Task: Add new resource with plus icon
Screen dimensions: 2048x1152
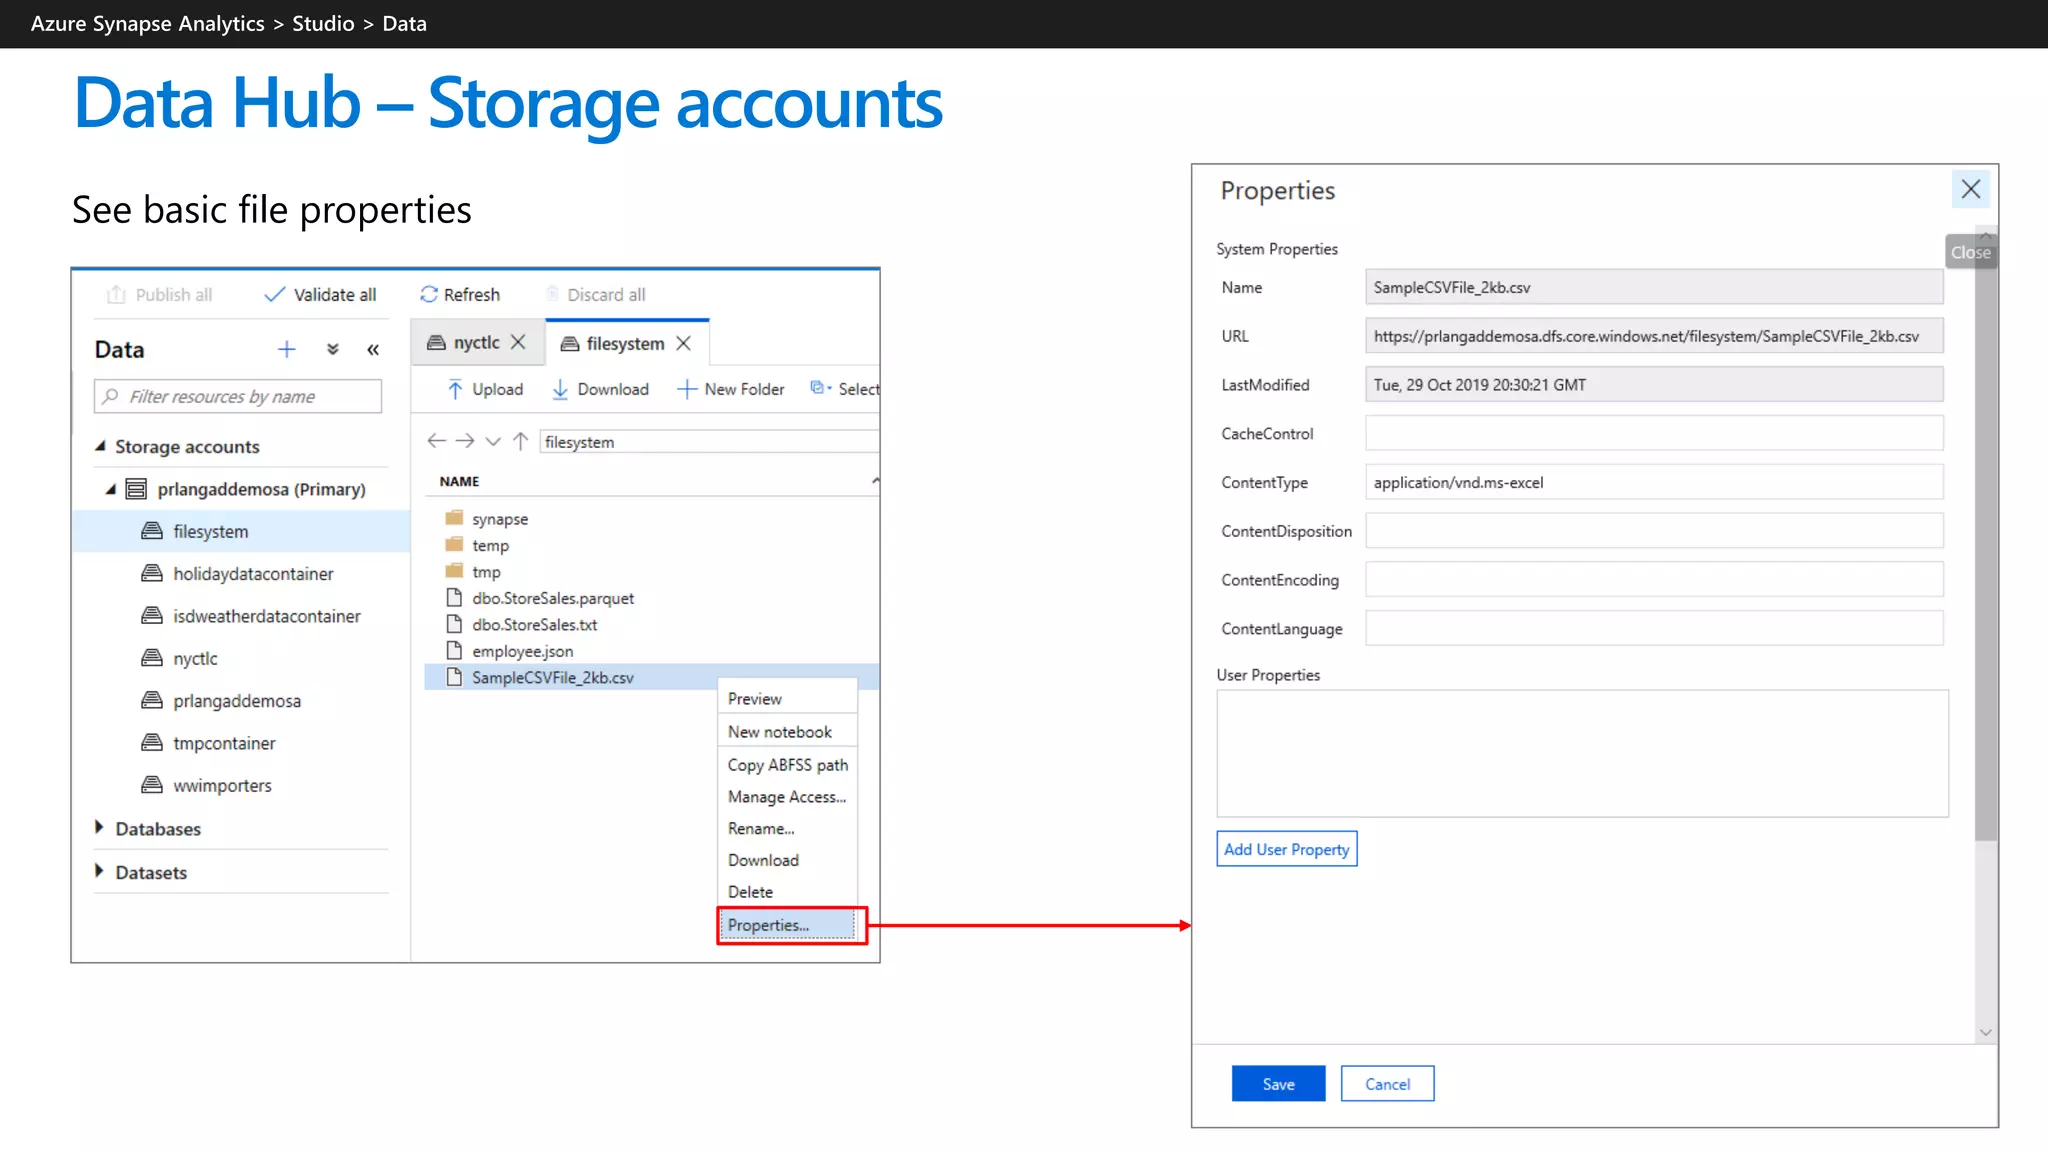Action: click(287, 349)
